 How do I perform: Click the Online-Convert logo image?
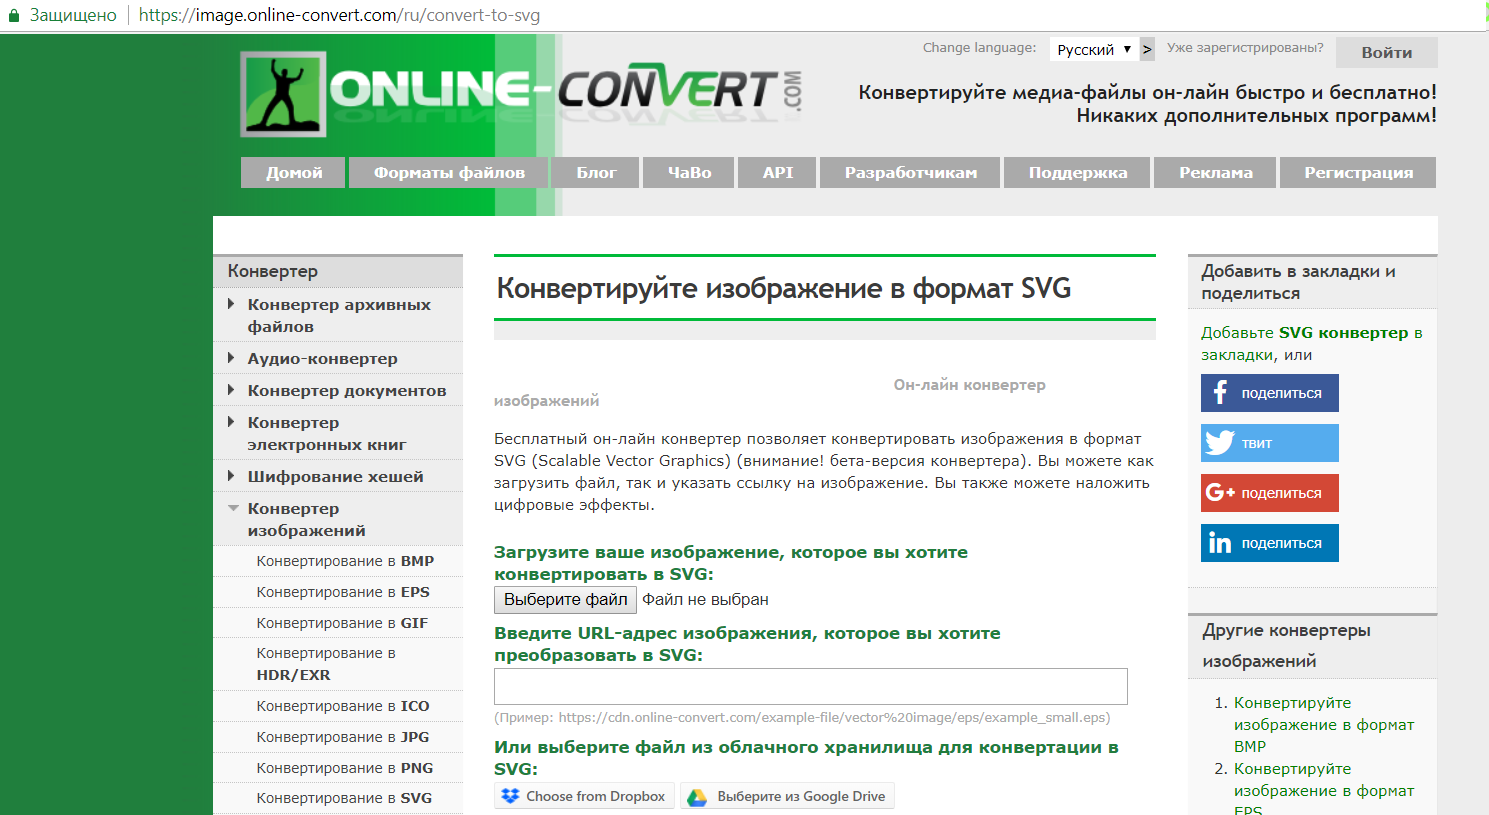tap(520, 93)
